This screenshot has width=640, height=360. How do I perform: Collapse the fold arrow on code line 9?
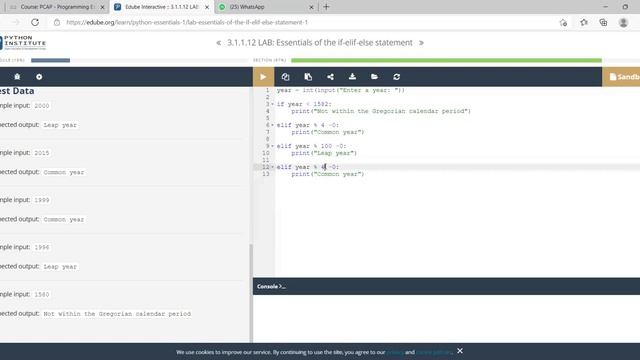[273, 146]
